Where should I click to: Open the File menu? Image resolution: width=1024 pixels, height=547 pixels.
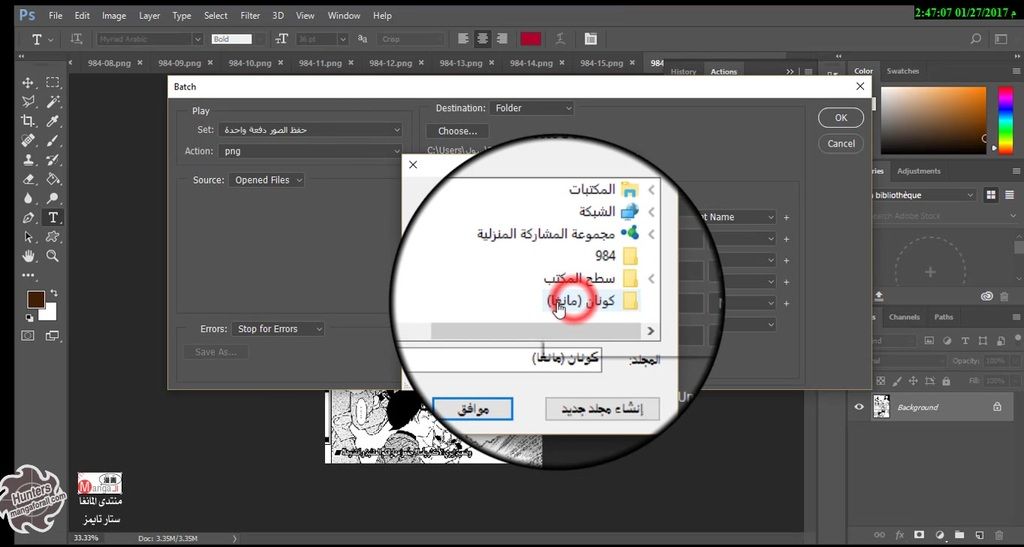click(x=56, y=16)
